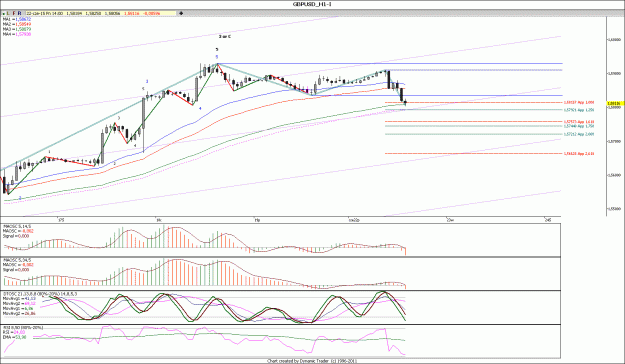The image size is (625, 364).
Task: Select the MA3 moving average label
Action: [17, 29]
